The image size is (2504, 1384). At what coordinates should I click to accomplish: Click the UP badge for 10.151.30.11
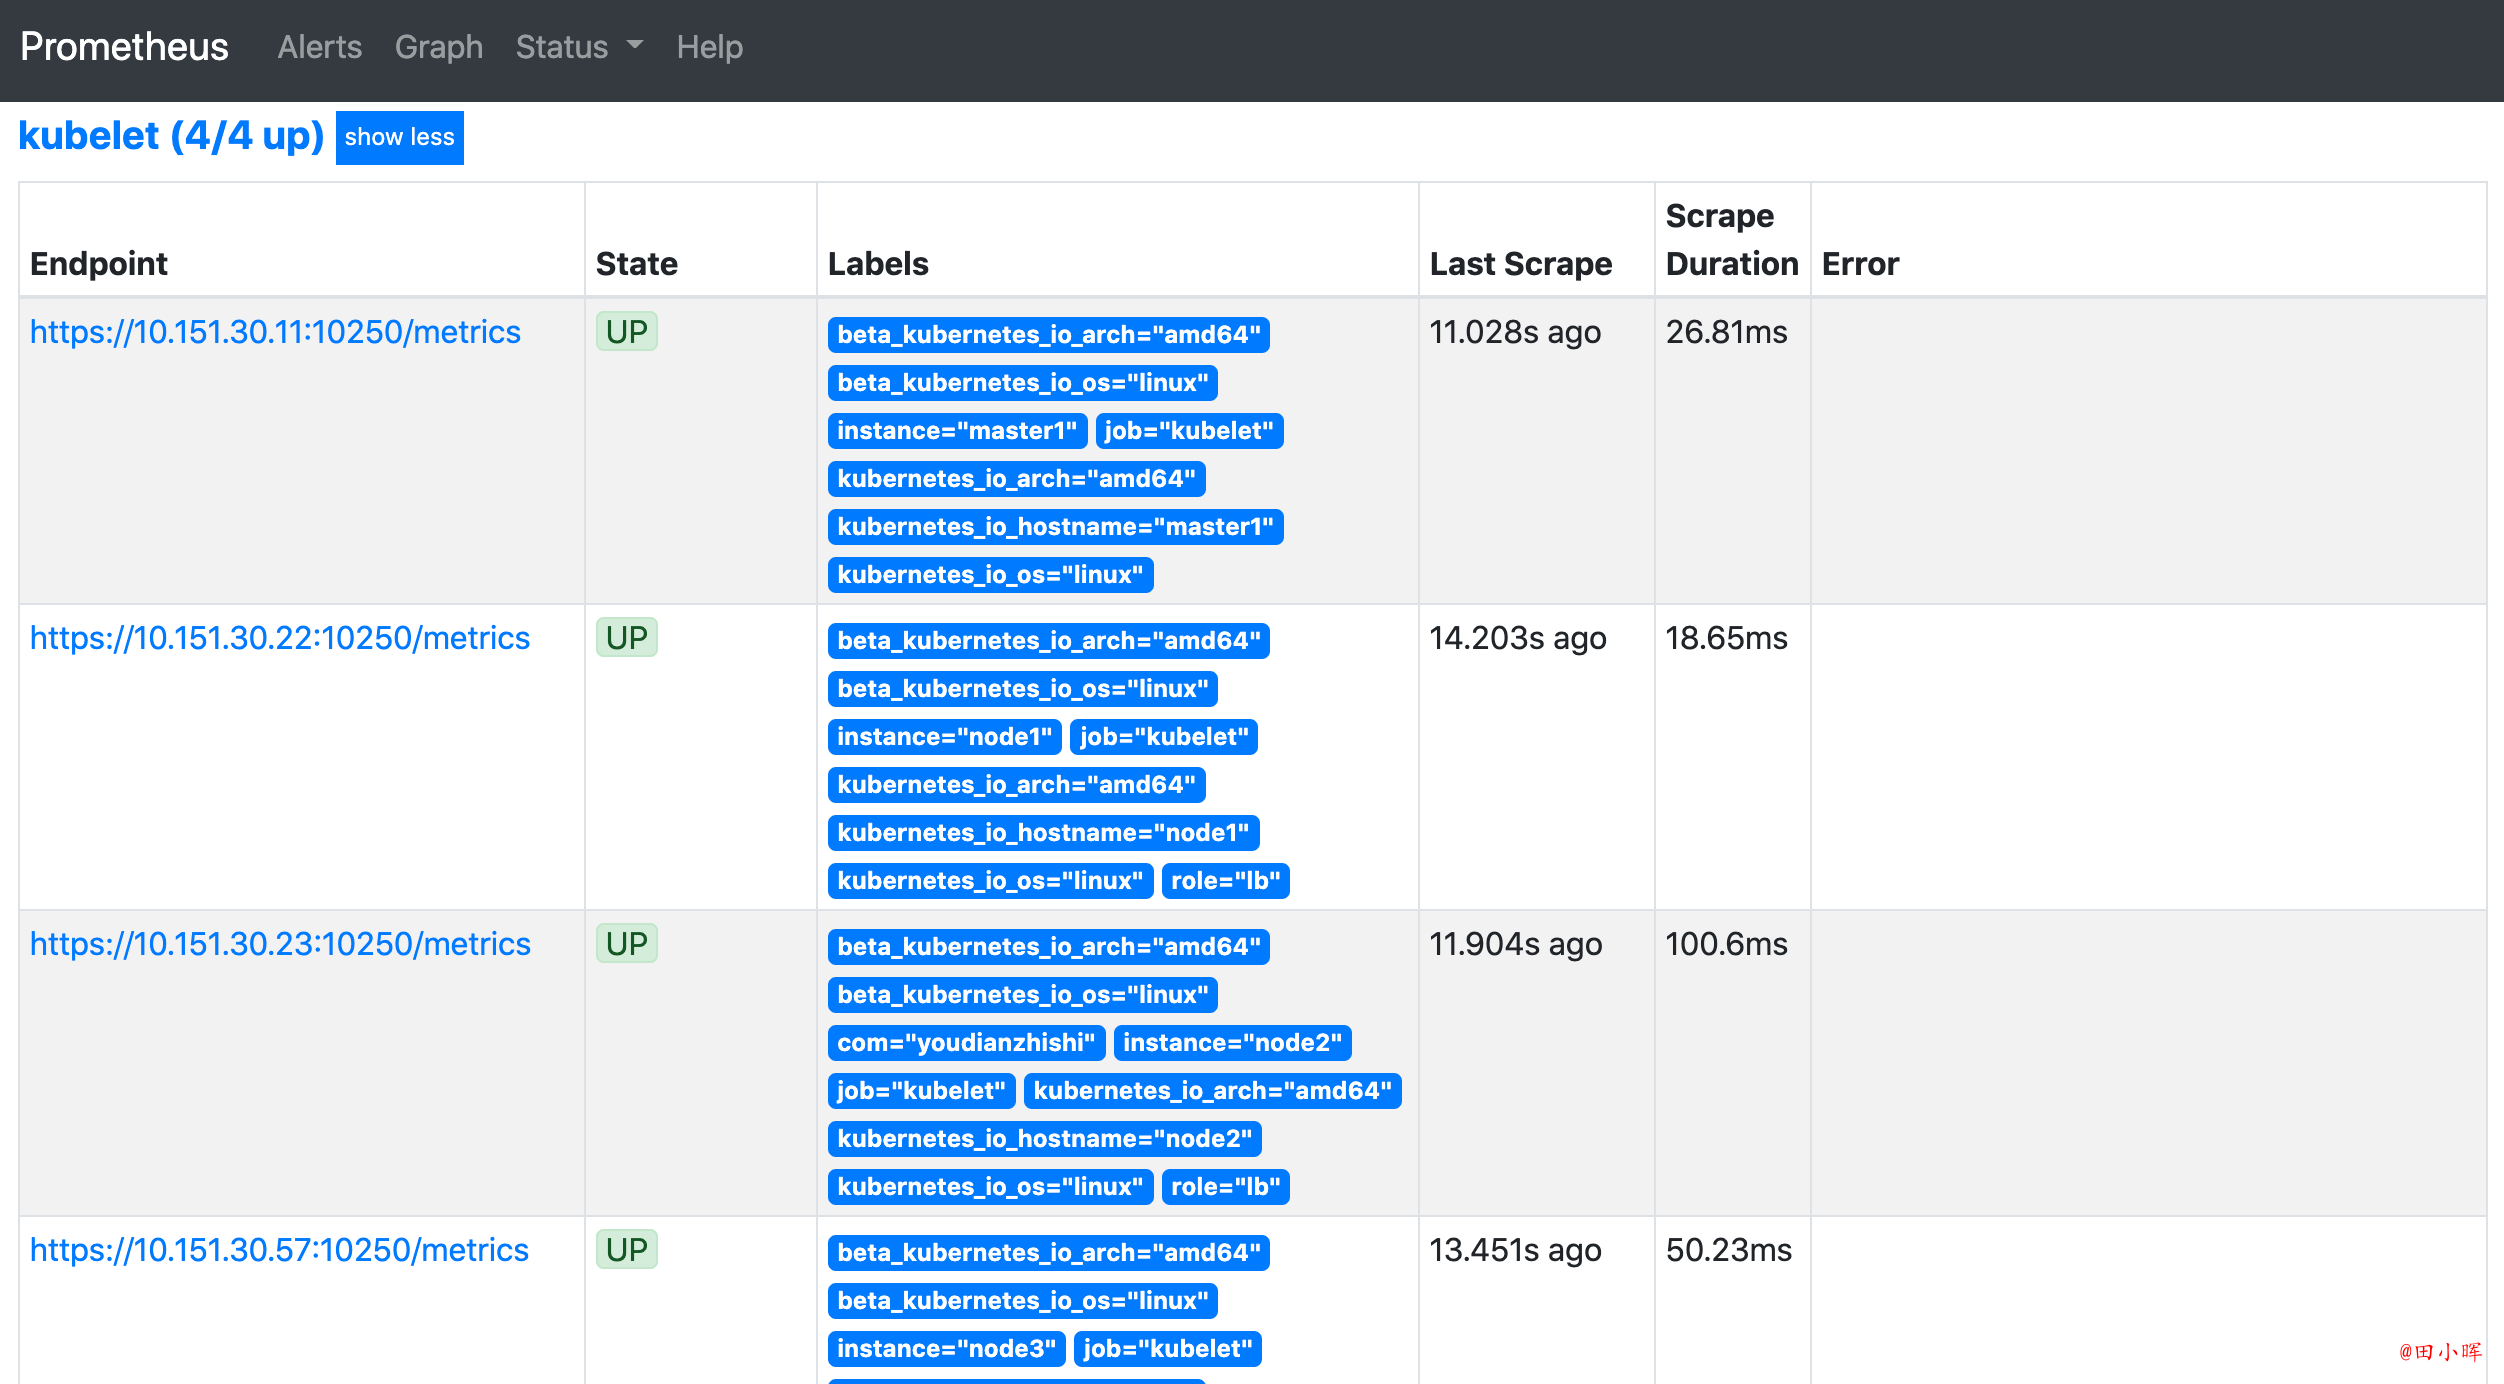point(627,332)
